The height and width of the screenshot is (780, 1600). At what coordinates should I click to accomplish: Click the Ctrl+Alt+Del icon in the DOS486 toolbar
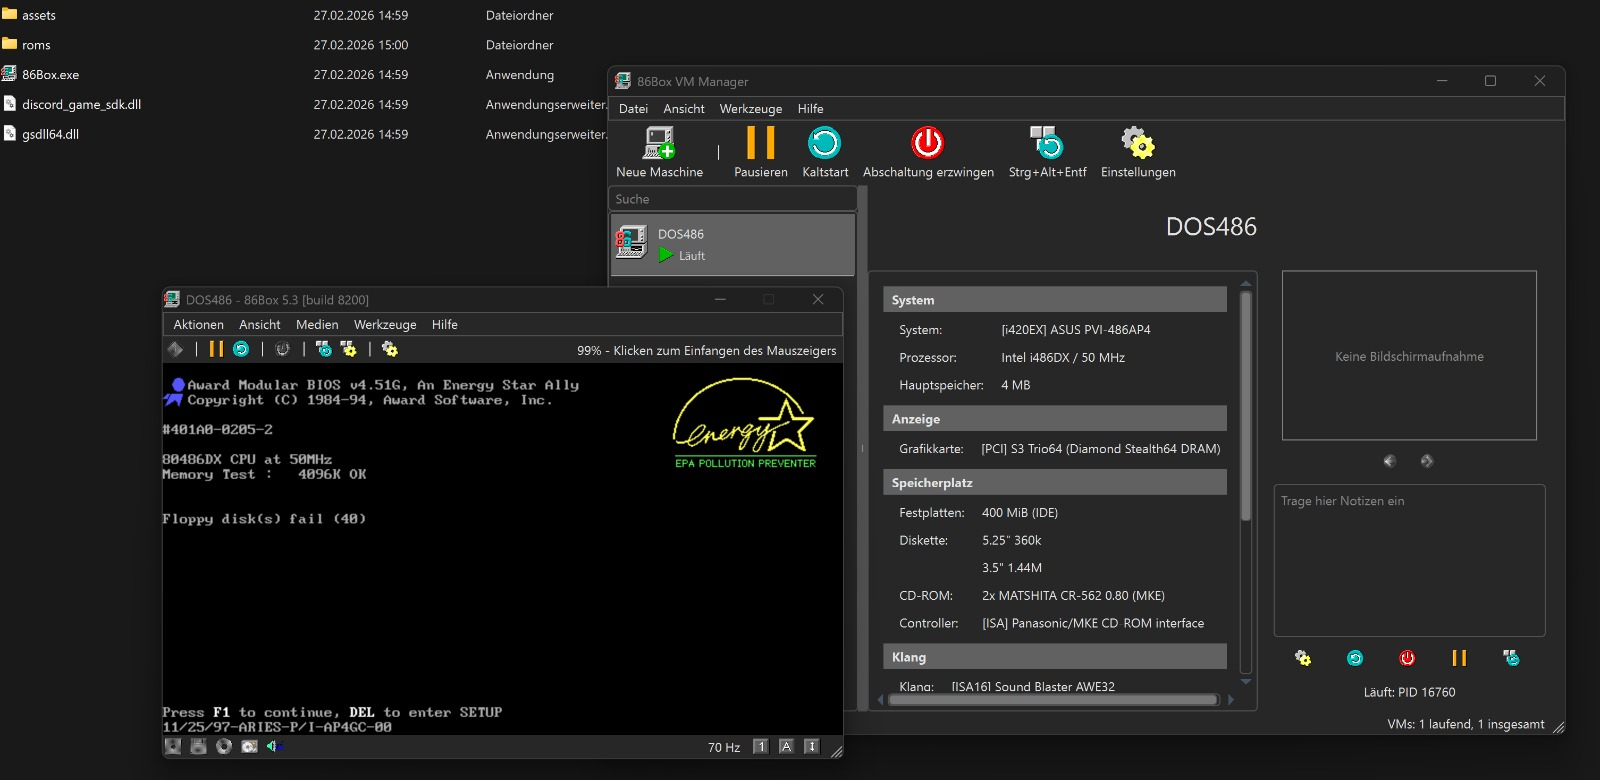(x=324, y=349)
